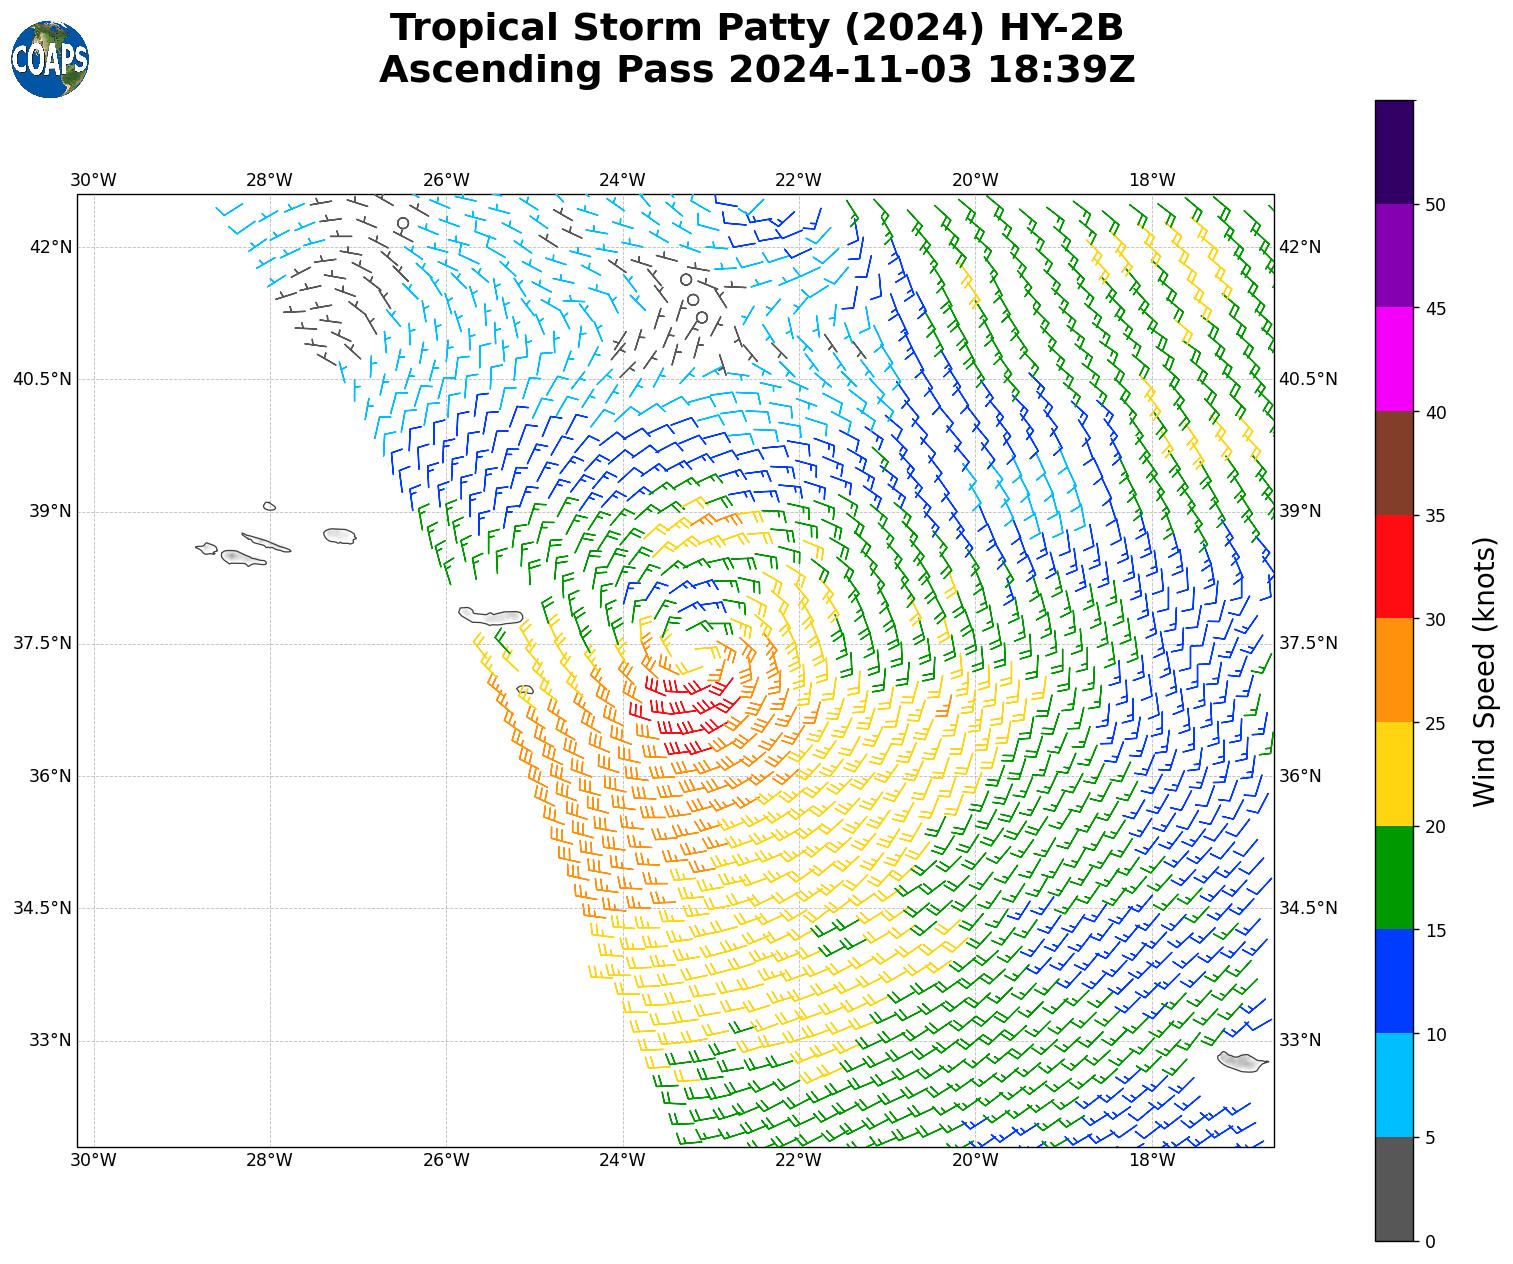Click the Madeira island outline near 33°N
Image resolution: width=1513 pixels, height=1264 pixels.
(x=1241, y=1062)
